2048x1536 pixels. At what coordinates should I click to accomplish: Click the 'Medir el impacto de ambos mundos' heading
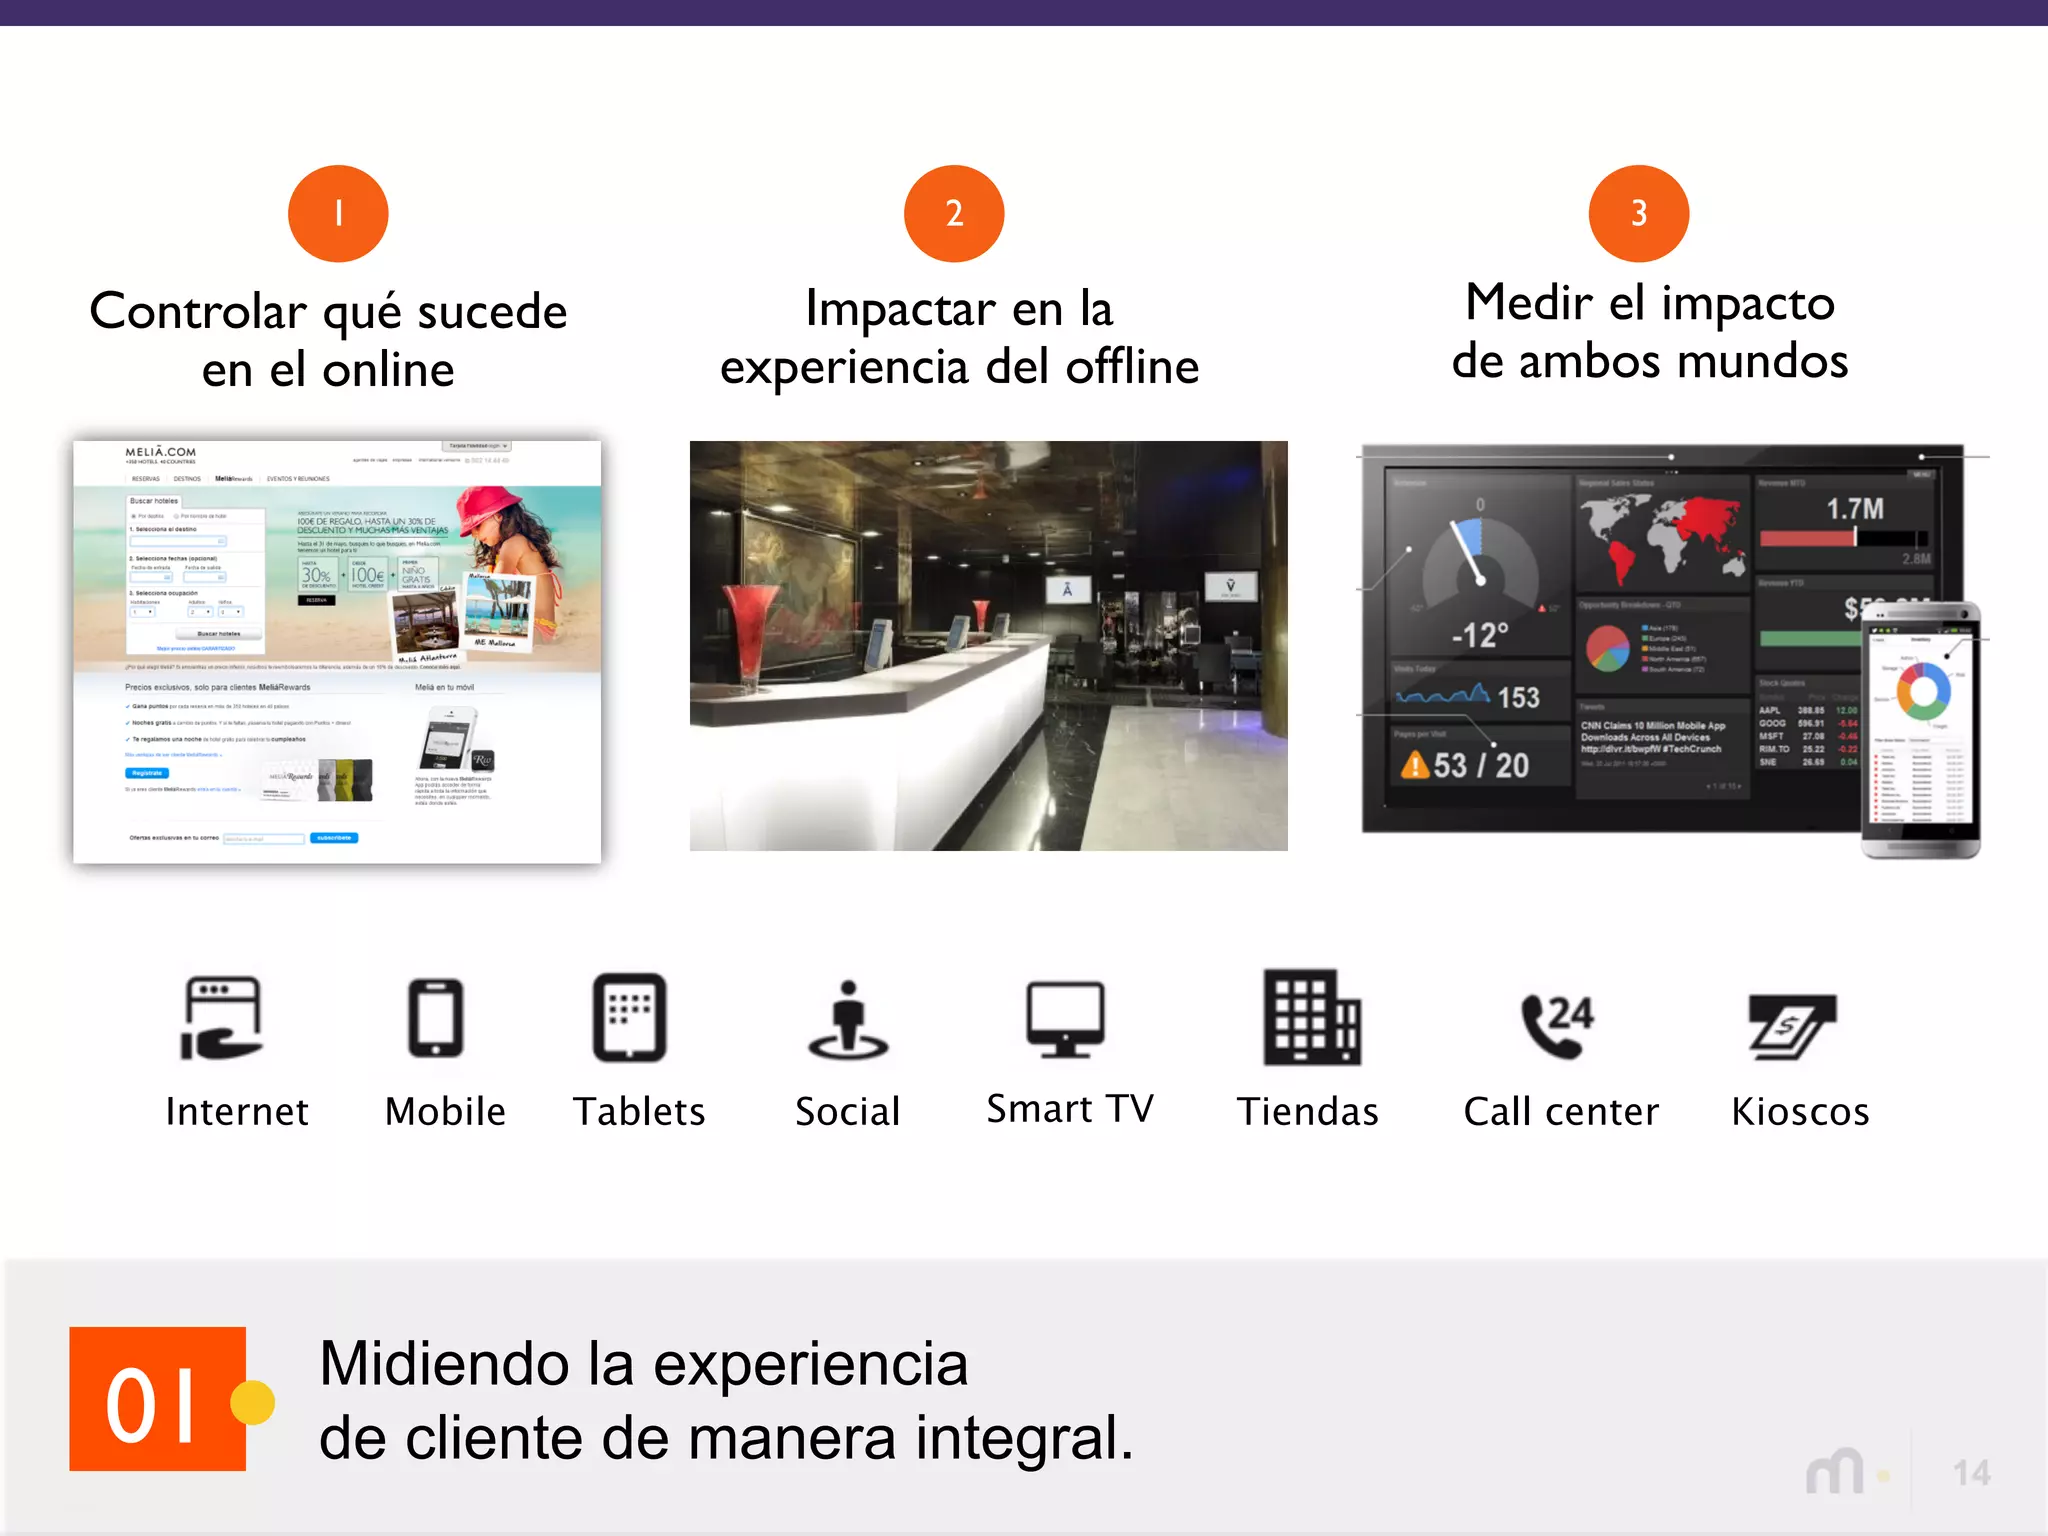(1650, 331)
